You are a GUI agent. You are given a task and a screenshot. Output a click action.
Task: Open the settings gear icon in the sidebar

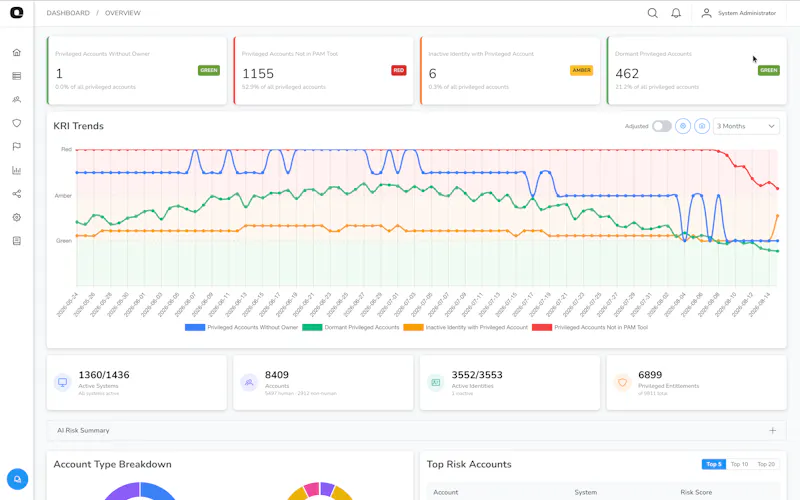coord(17,217)
